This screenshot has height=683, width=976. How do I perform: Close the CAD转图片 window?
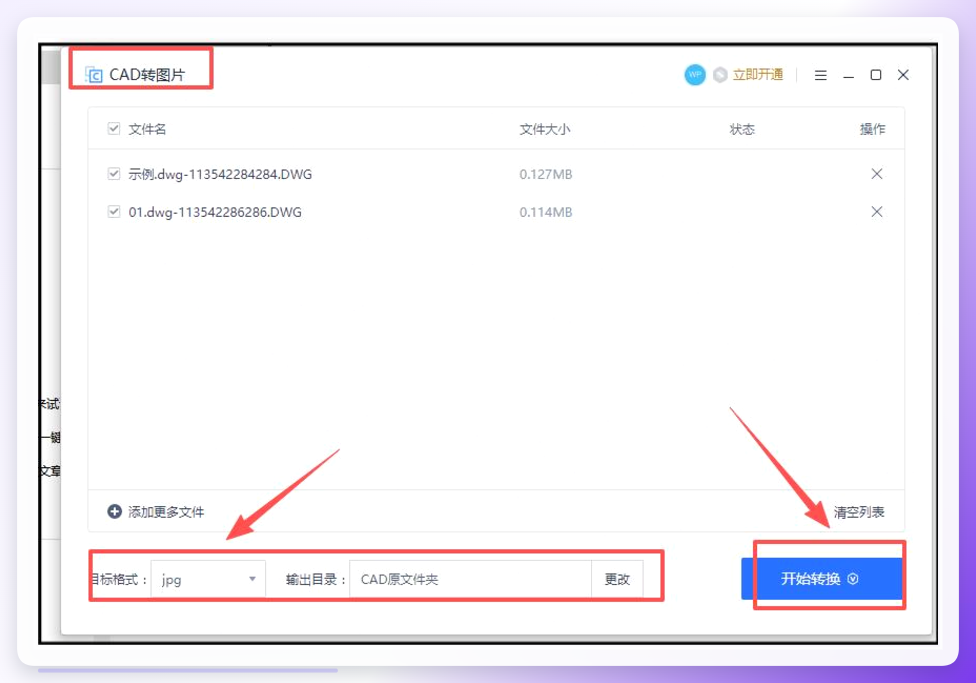tap(903, 75)
